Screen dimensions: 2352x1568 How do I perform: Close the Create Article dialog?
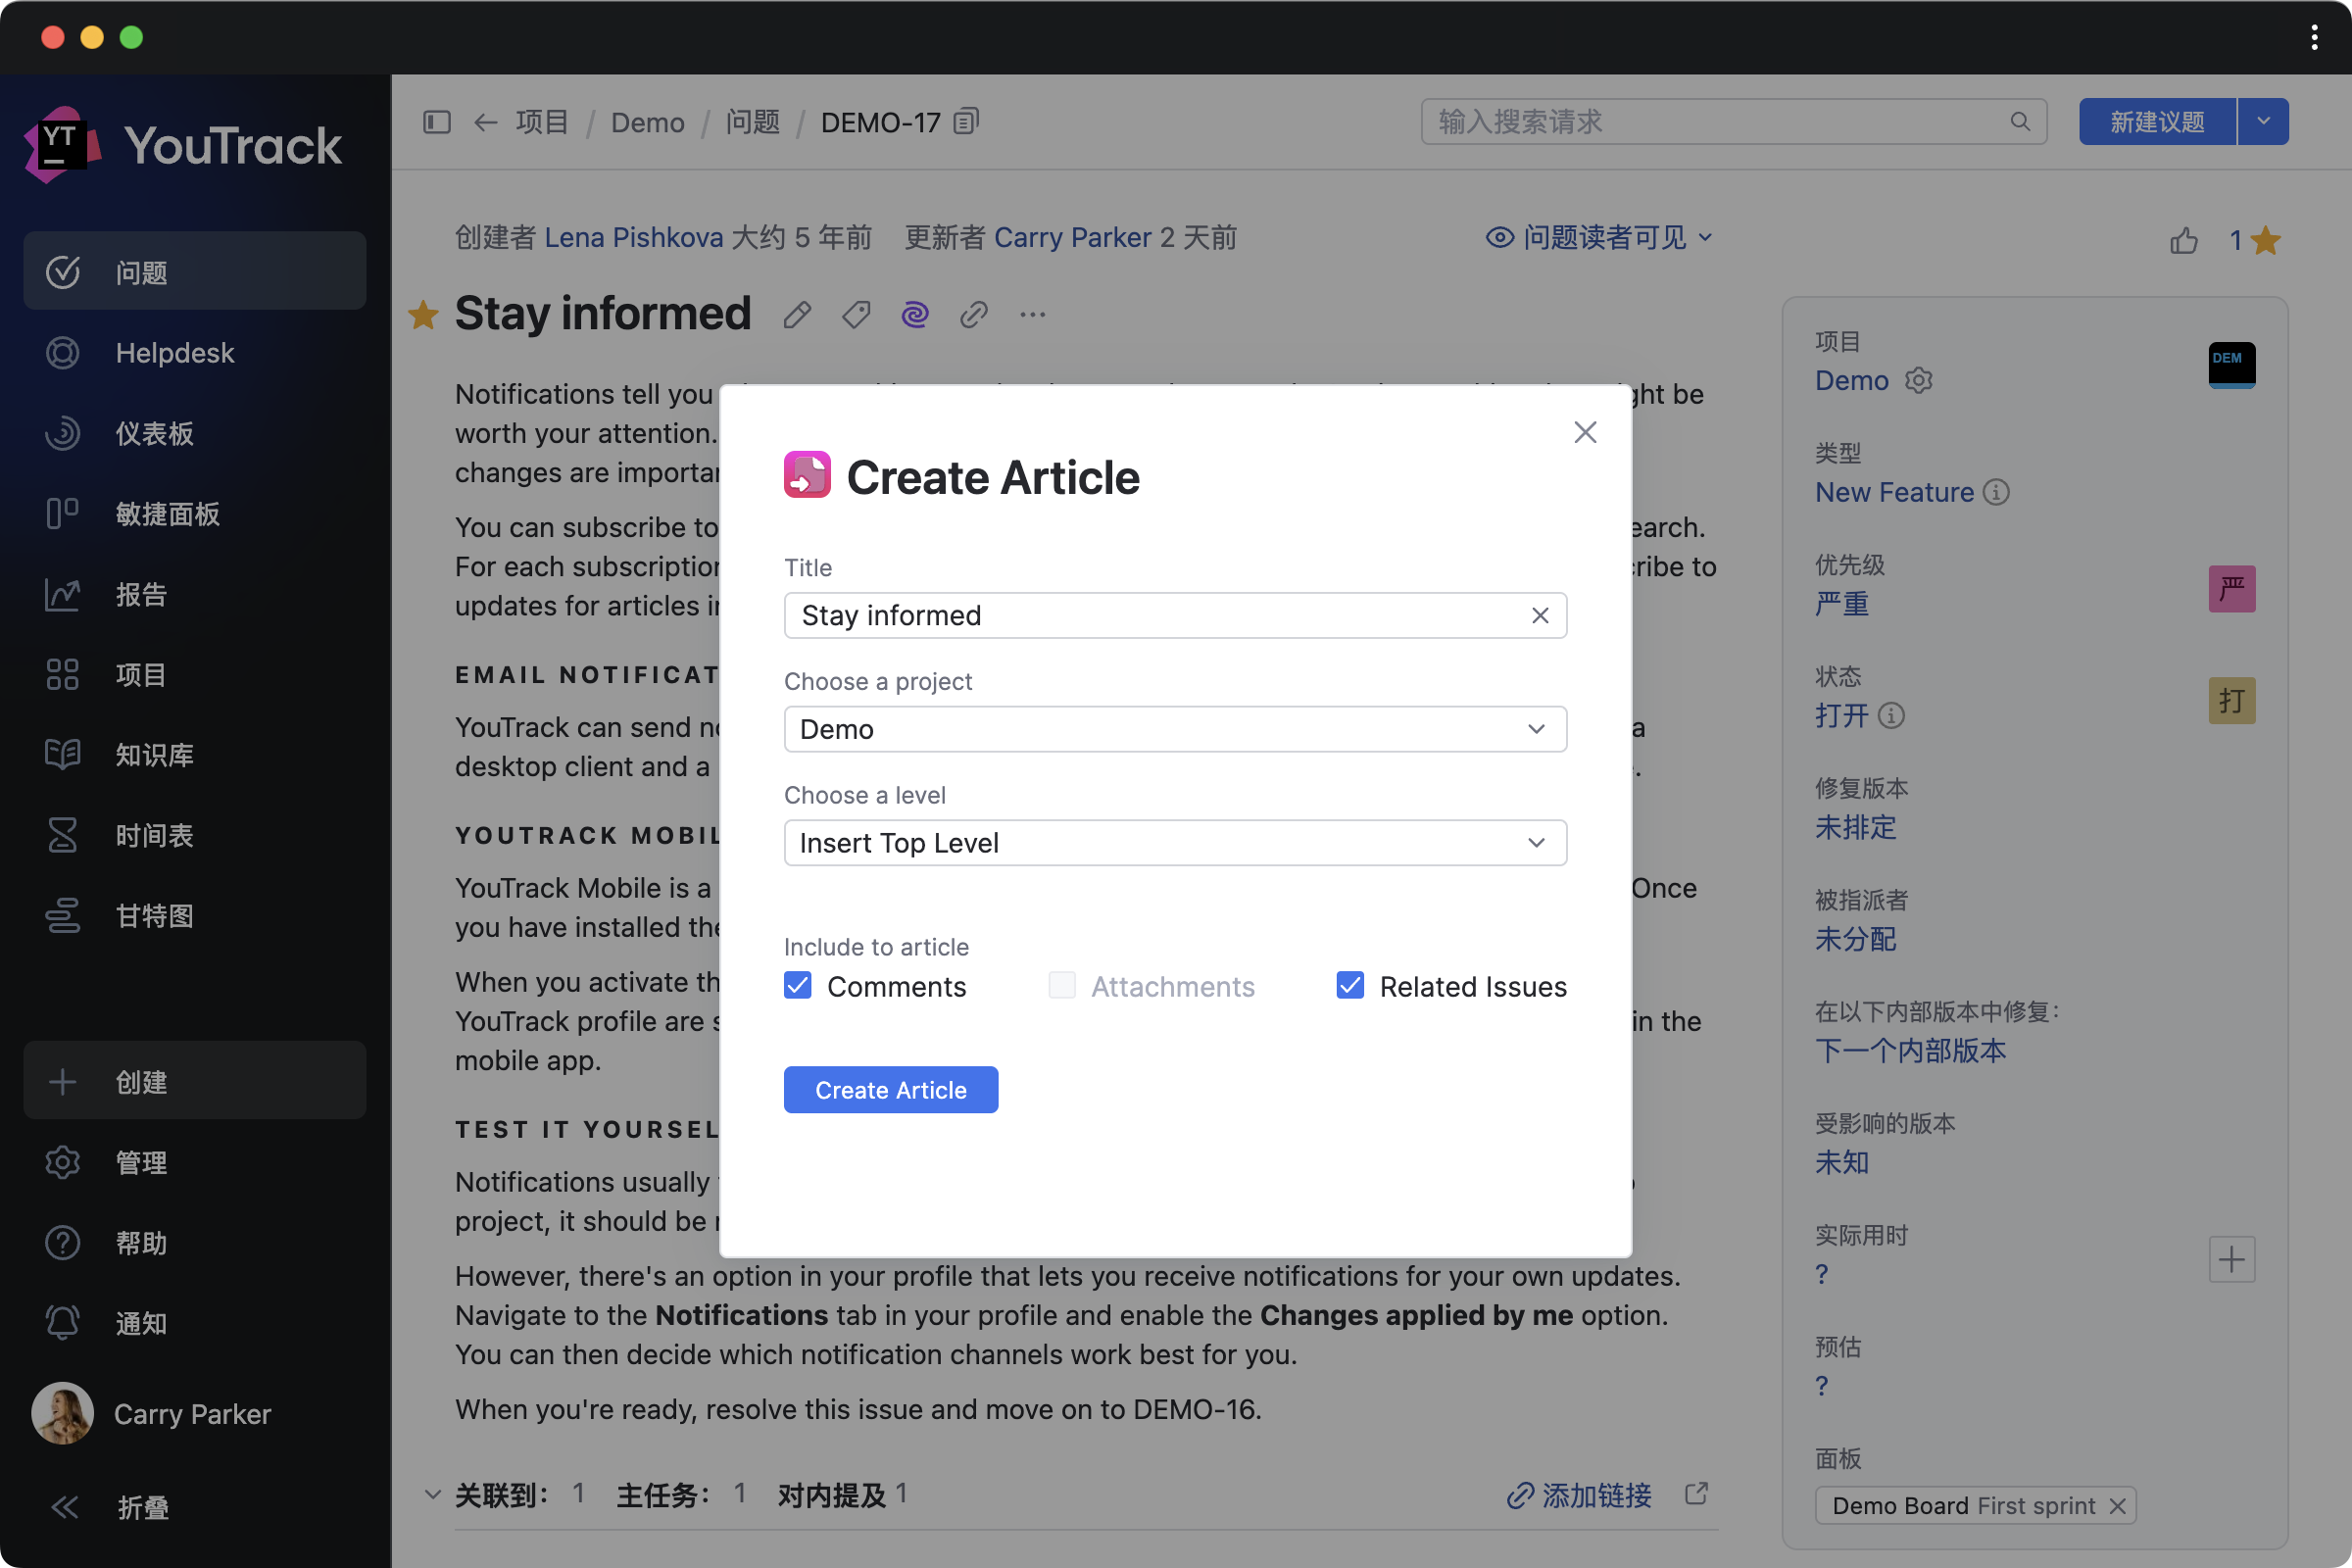coord(1585,432)
